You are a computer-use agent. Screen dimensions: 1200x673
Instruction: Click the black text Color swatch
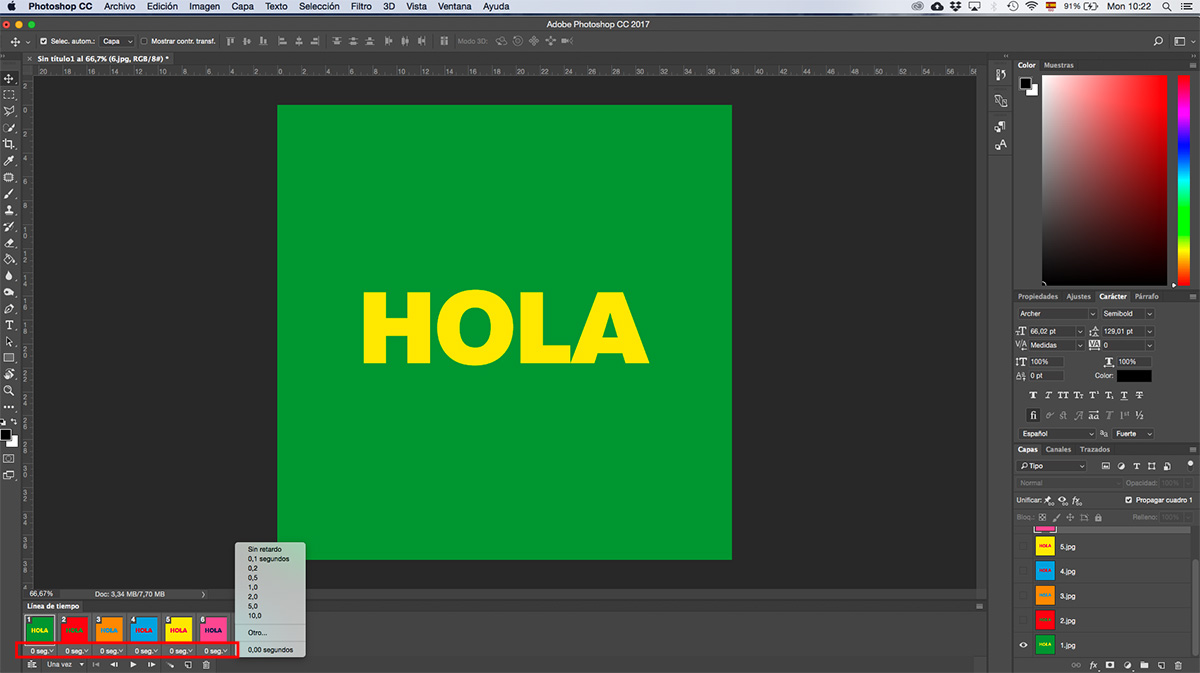pos(1134,376)
